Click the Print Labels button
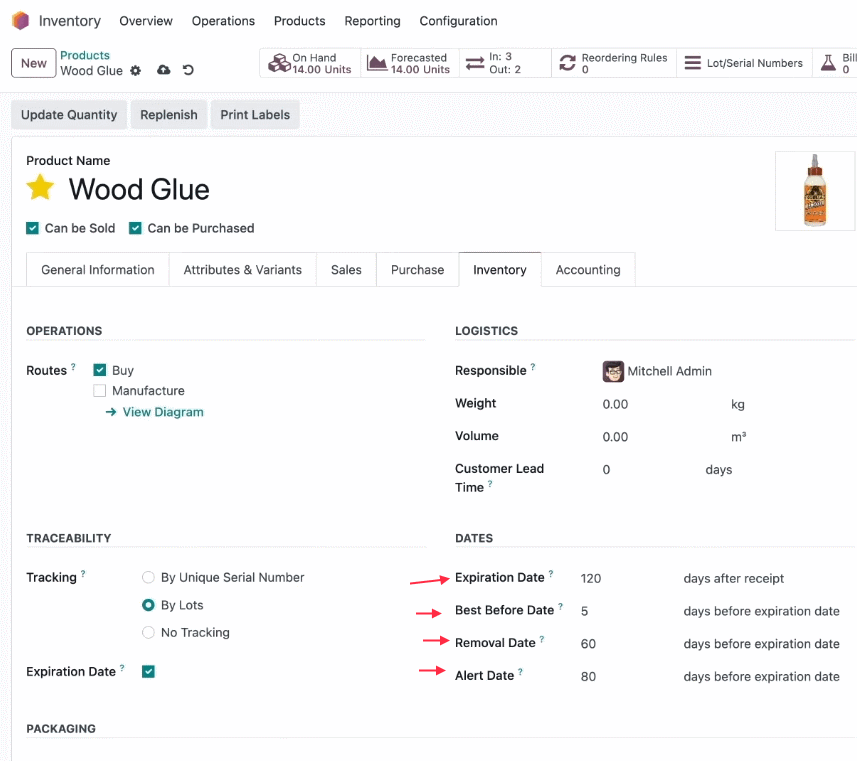Image resolution: width=857 pixels, height=761 pixels. point(255,115)
